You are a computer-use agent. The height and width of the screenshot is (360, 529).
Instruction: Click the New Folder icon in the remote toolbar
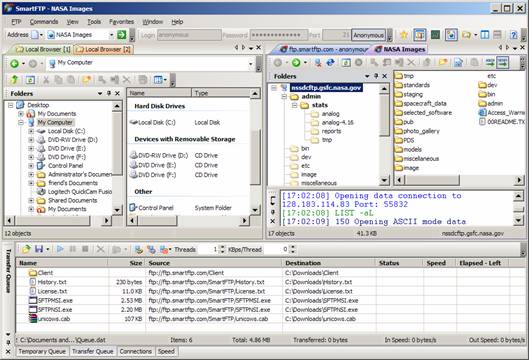[443, 62]
